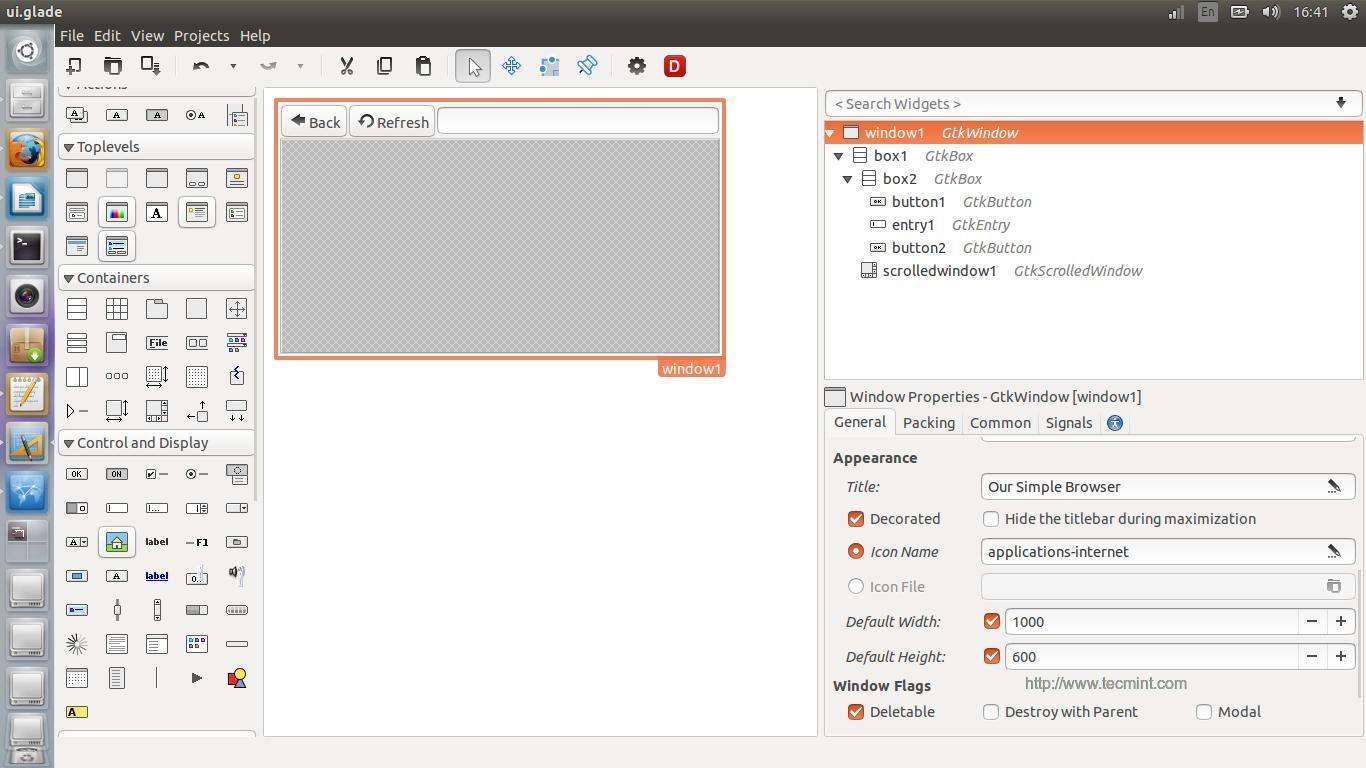1366x768 pixels.
Task: Open Glade preferences with the gear icon
Action: (x=637, y=66)
